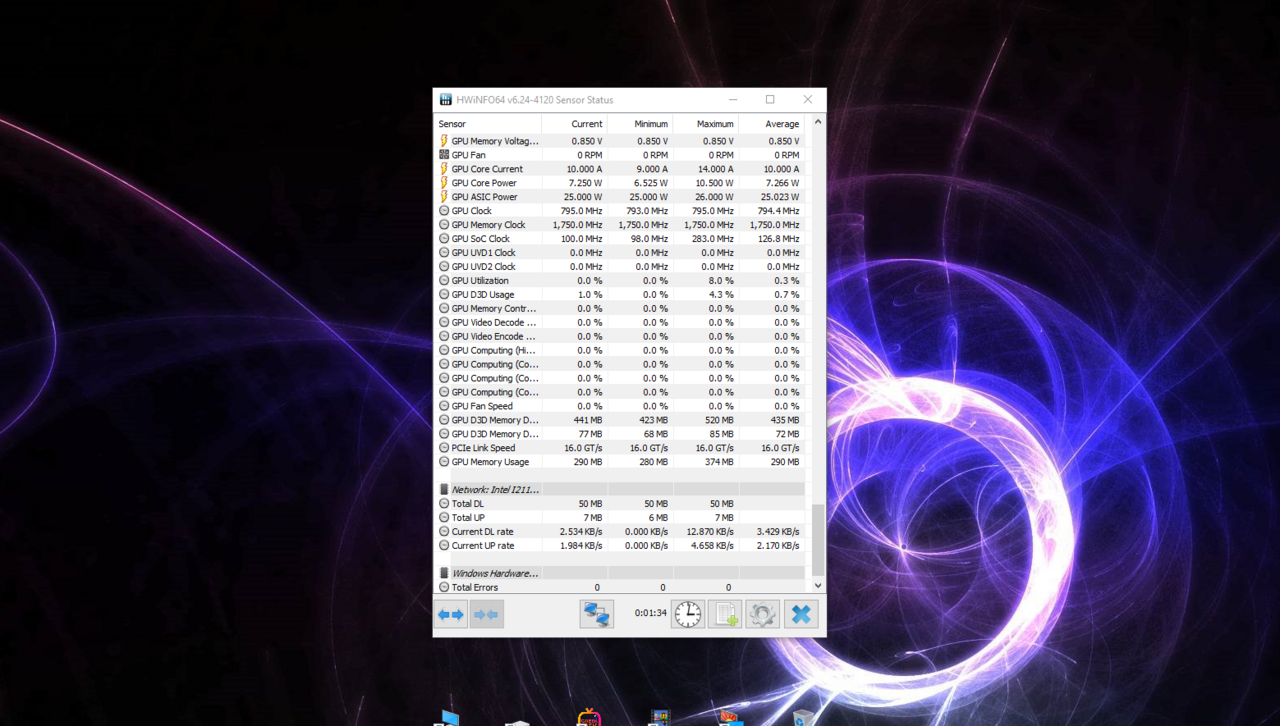This screenshot has width=1280, height=726.
Task: Open the Recycle Bin desktop icon
Action: (803, 718)
